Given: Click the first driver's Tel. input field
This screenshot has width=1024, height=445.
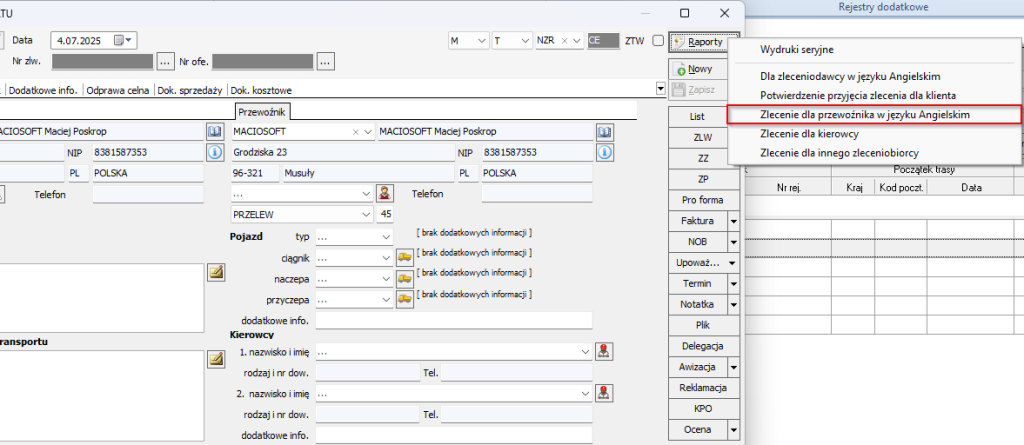Looking at the screenshot, I should click(515, 373).
